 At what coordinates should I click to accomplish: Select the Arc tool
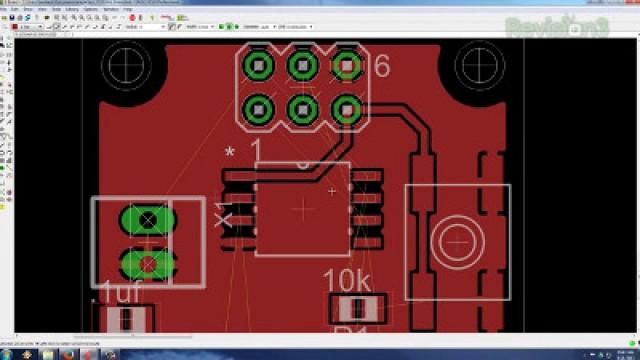9,153
